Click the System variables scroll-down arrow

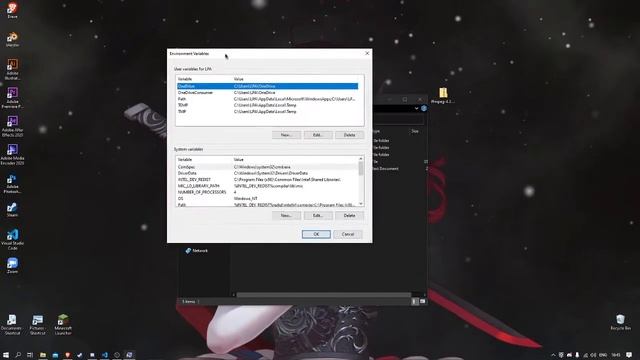(361, 204)
